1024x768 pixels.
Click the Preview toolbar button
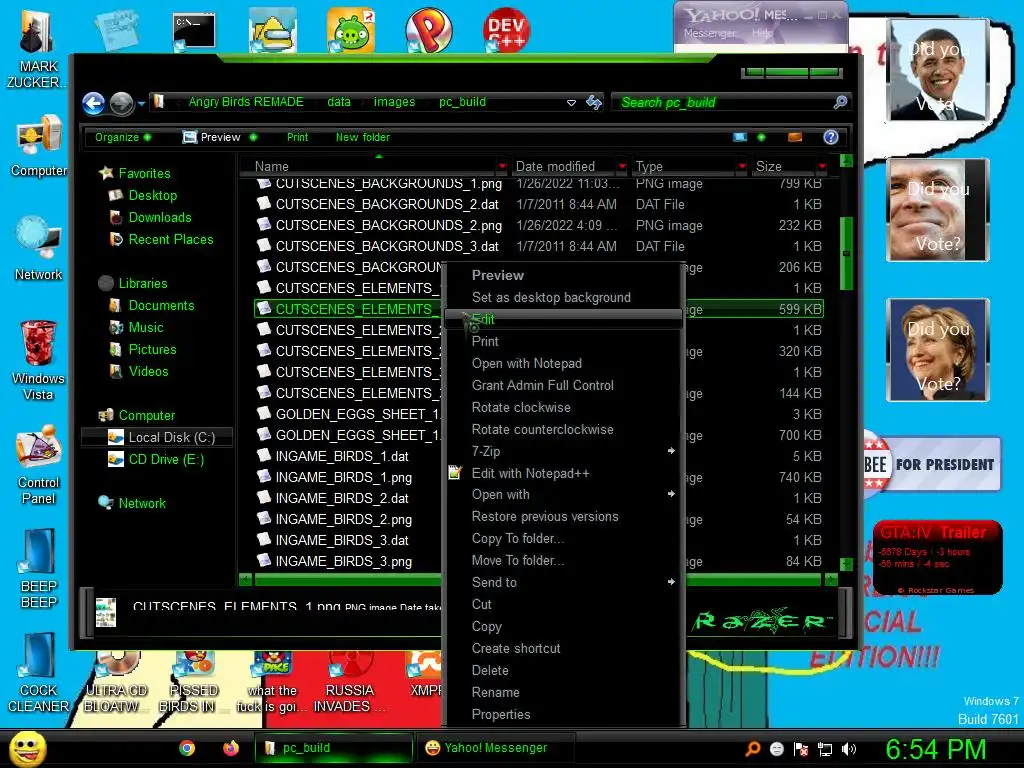(212, 137)
